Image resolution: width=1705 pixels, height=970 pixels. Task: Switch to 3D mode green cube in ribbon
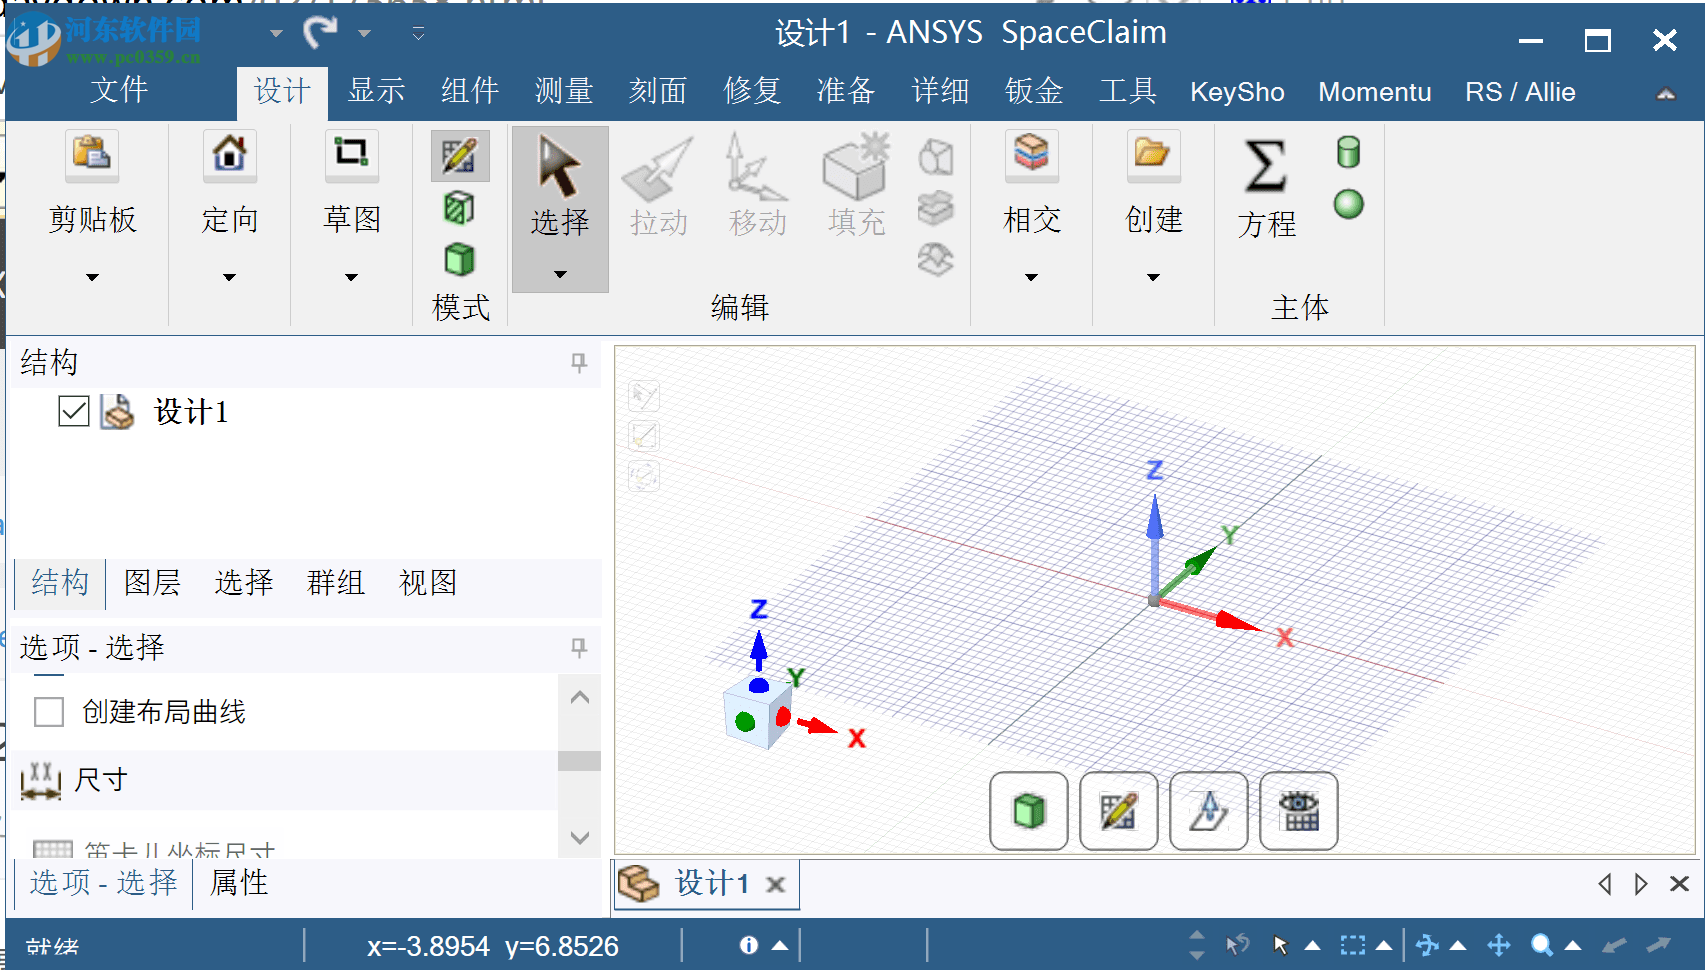(460, 260)
